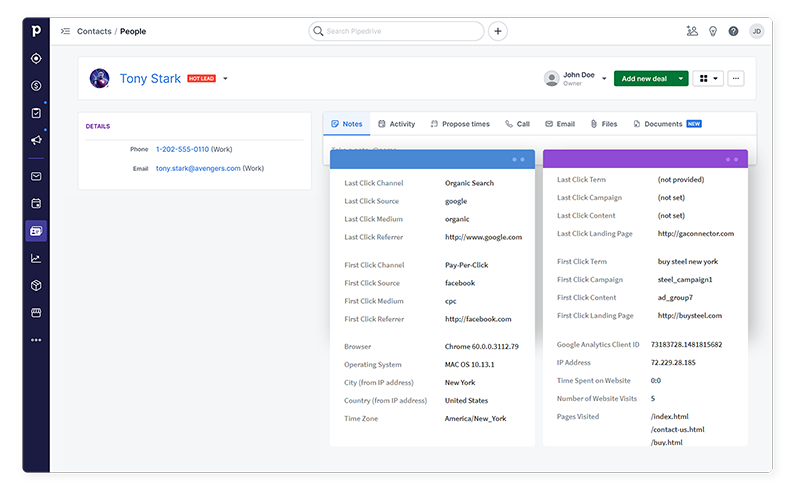Click the /index.html page visited entry
Image resolution: width=805 pixels, height=494 pixels.
pos(669,417)
